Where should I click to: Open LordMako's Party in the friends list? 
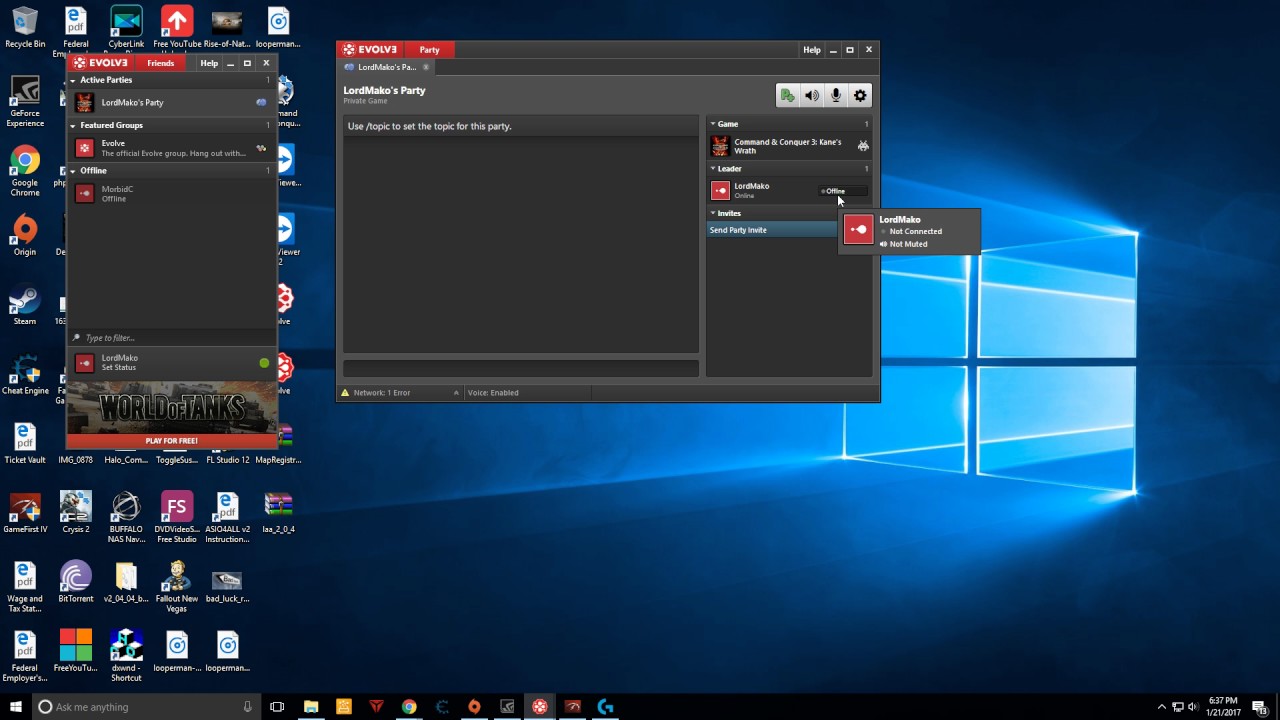[x=172, y=102]
